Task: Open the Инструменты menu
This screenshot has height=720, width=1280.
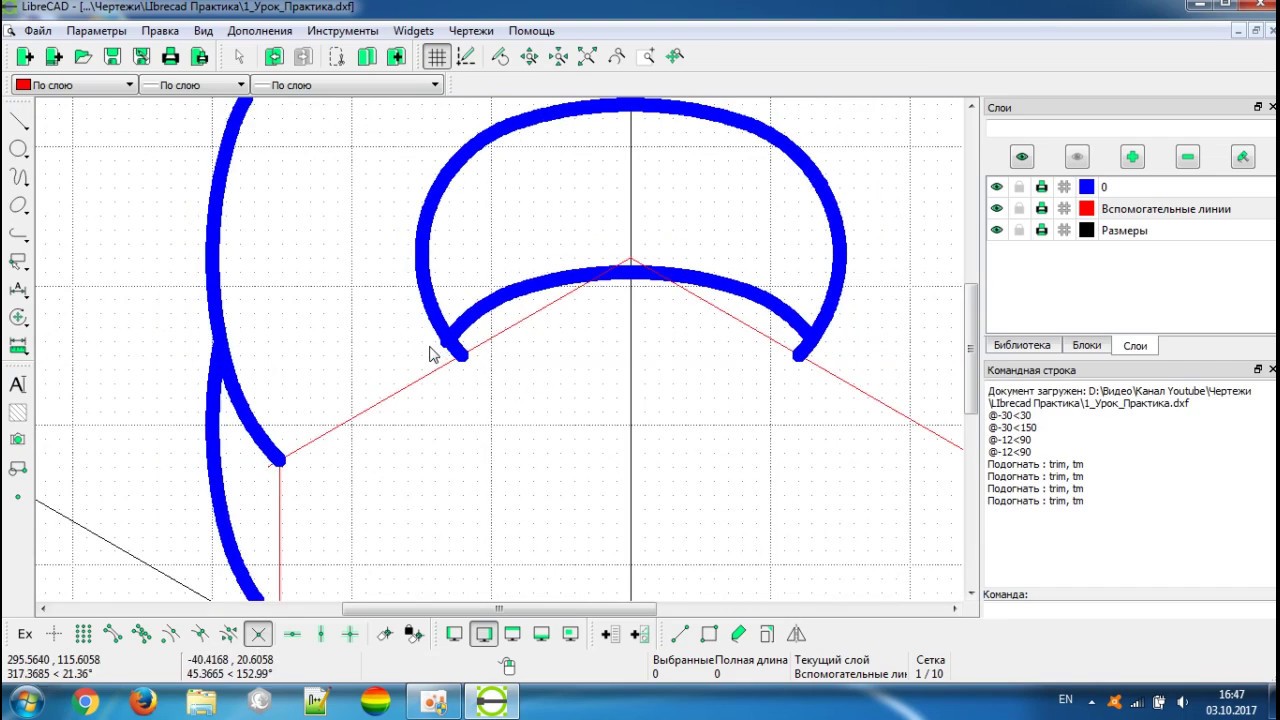Action: (343, 31)
